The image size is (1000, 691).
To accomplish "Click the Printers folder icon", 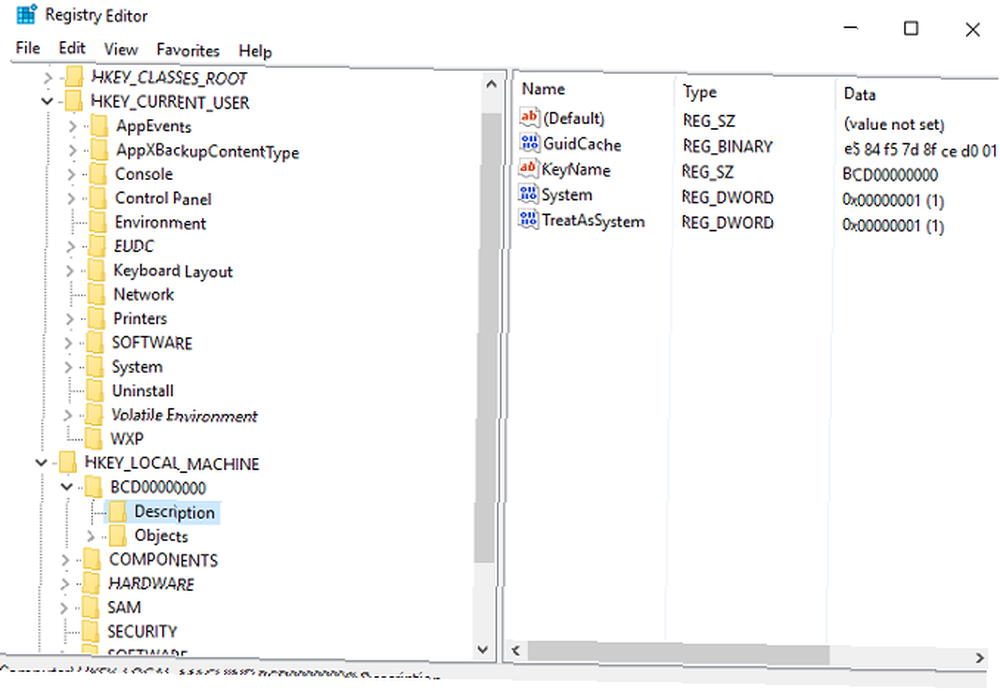I will 96,318.
